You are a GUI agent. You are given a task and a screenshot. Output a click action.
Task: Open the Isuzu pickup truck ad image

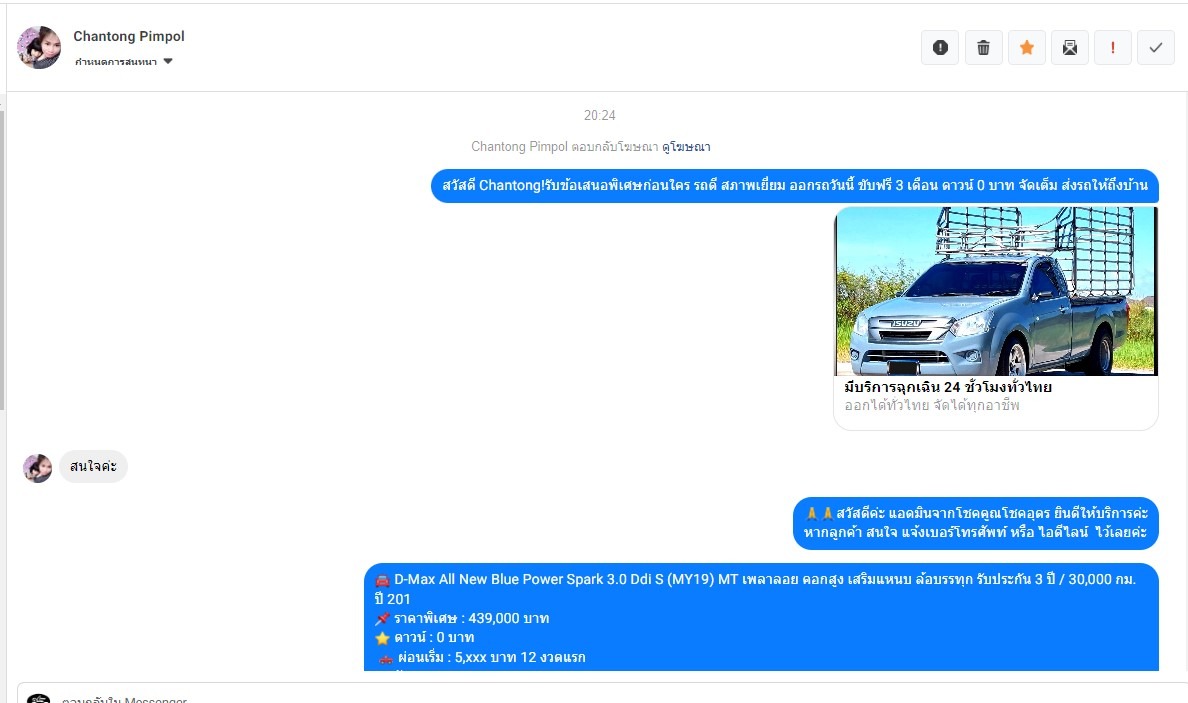995,291
